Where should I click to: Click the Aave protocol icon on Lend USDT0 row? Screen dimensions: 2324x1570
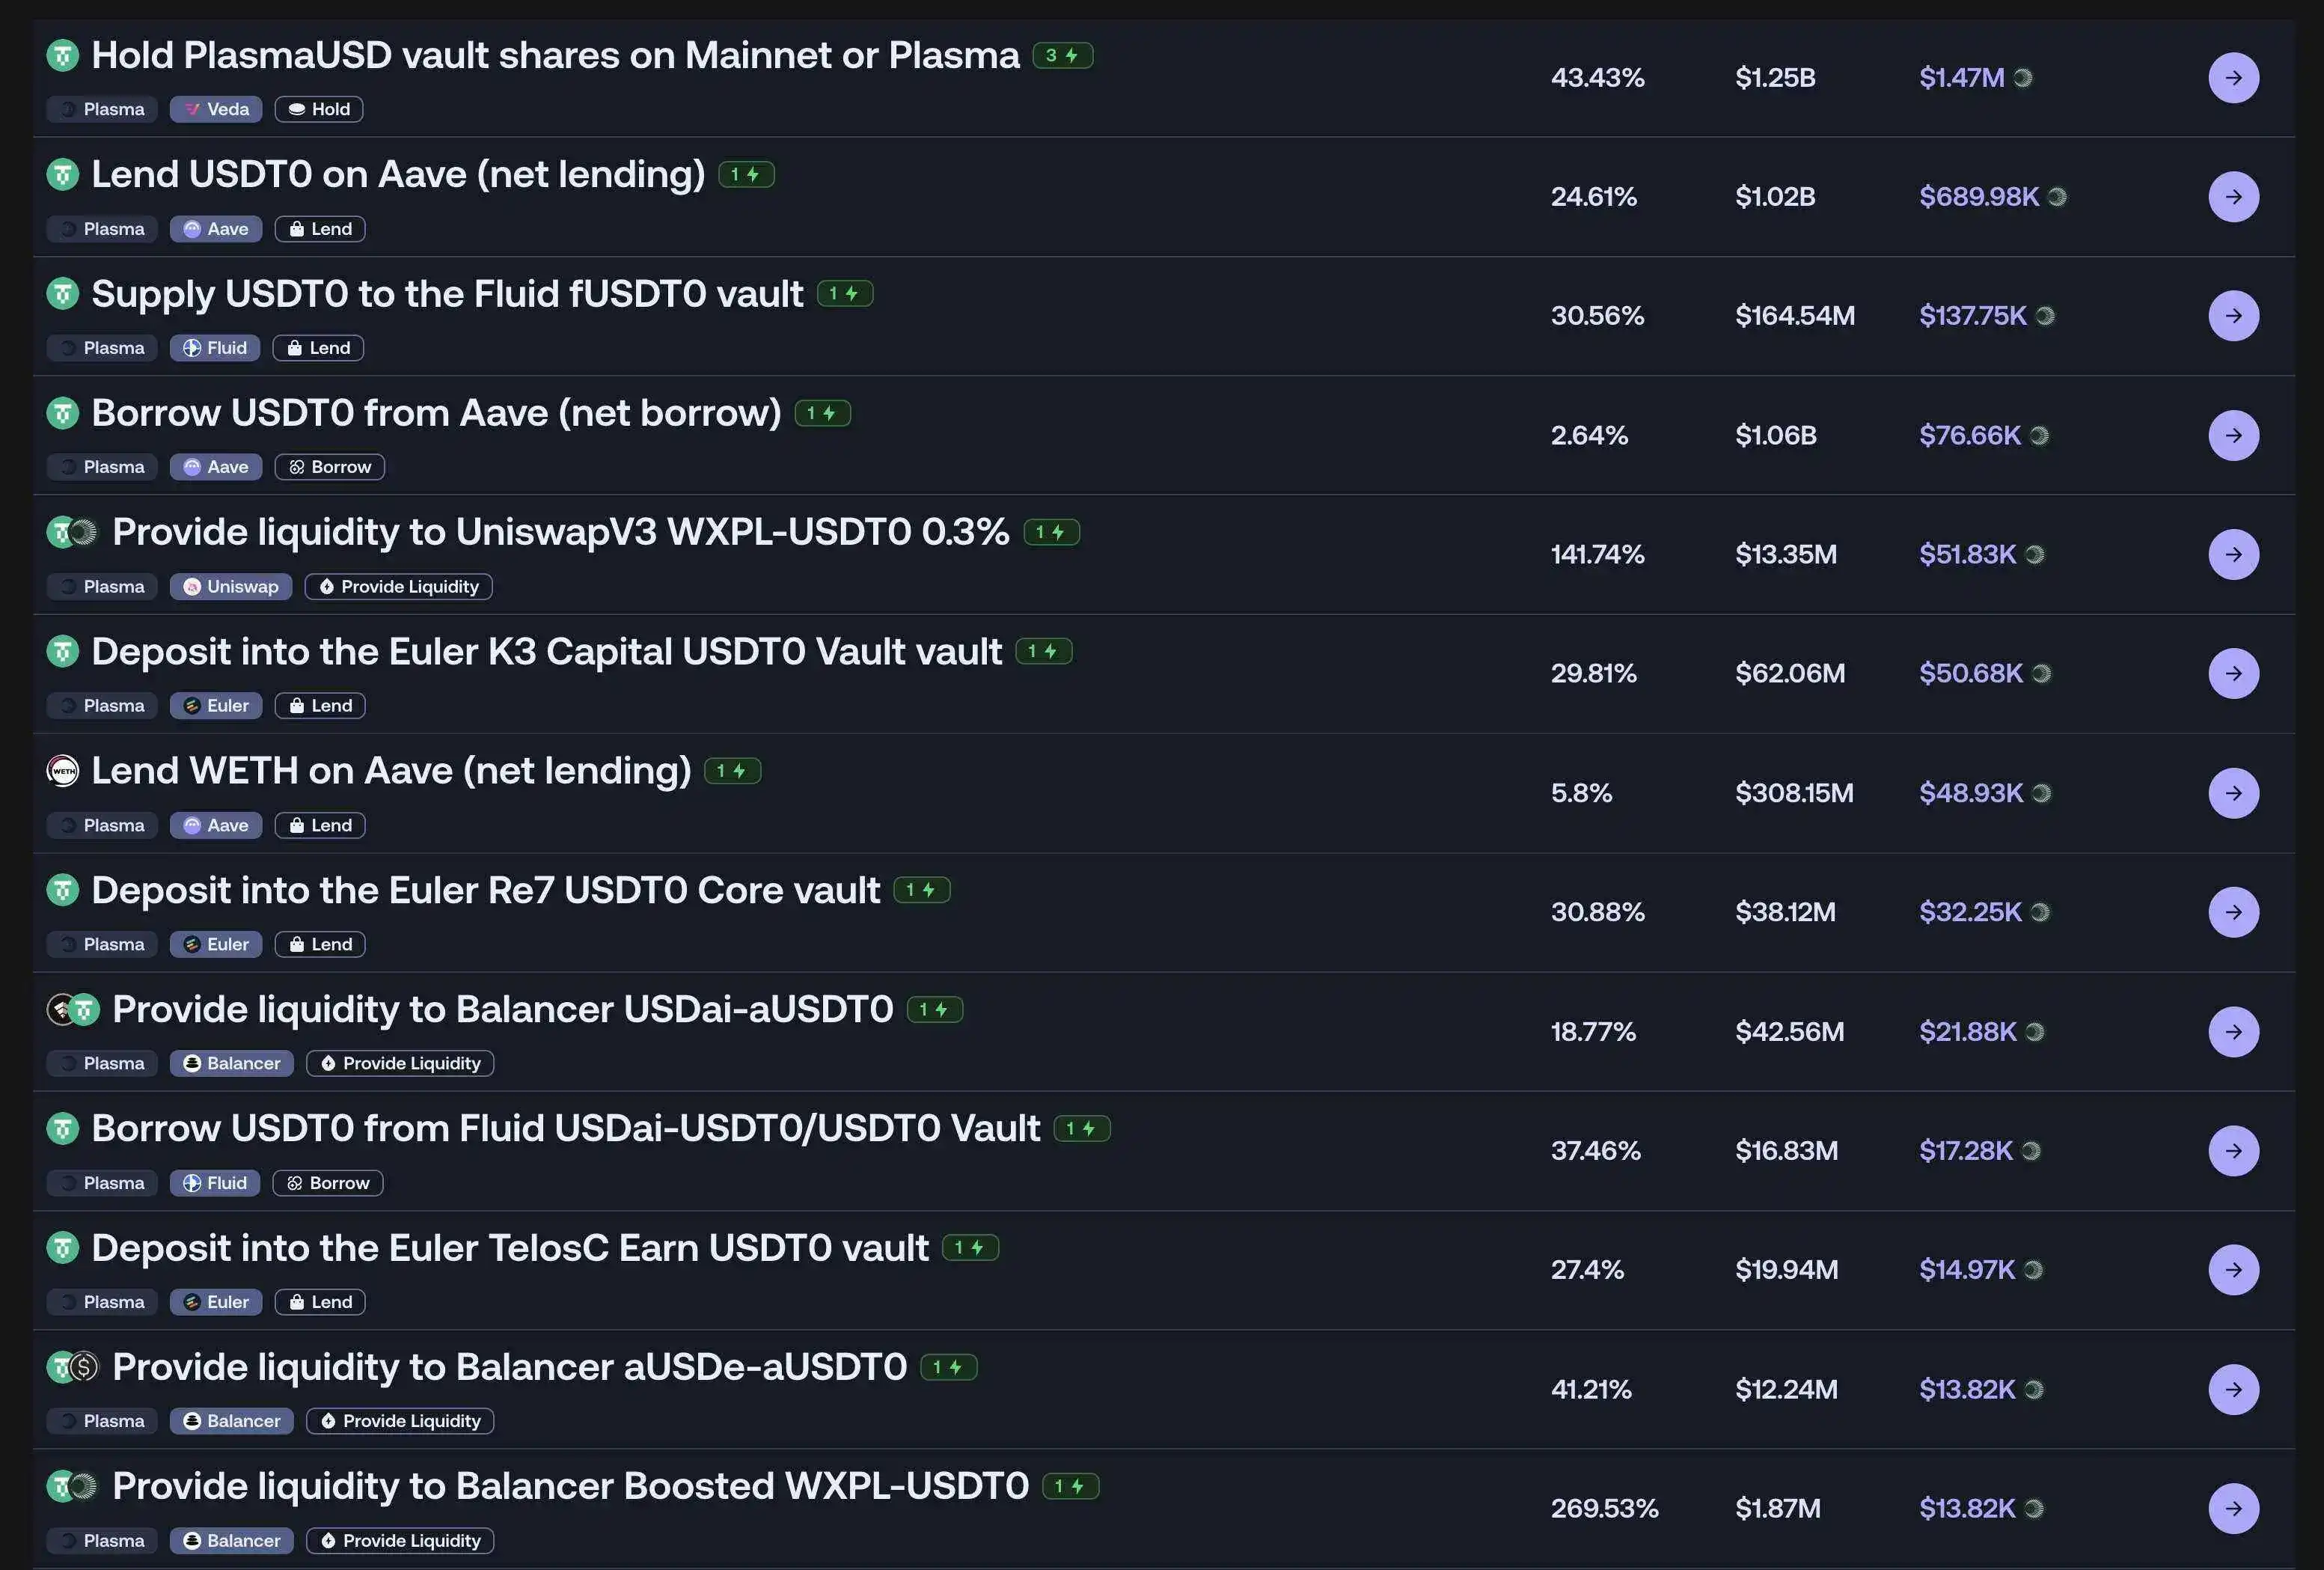click(193, 229)
